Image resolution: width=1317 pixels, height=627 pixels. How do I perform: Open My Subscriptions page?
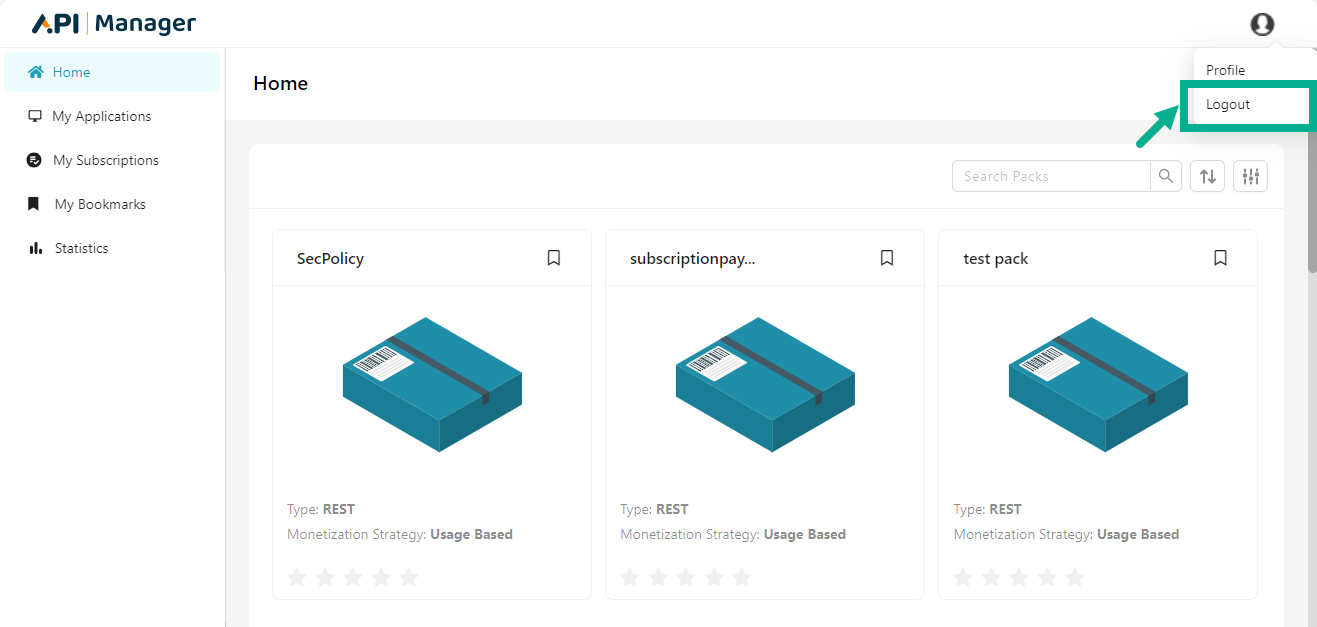105,160
